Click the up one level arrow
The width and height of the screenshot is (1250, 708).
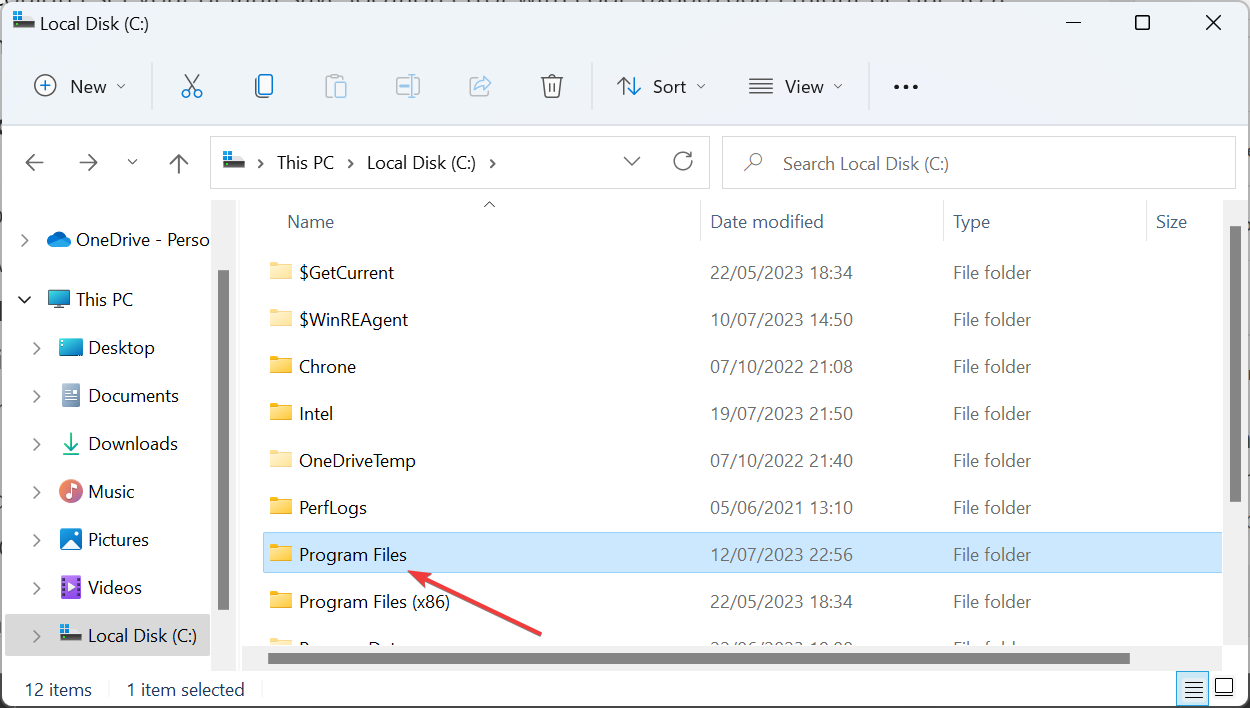(x=178, y=162)
